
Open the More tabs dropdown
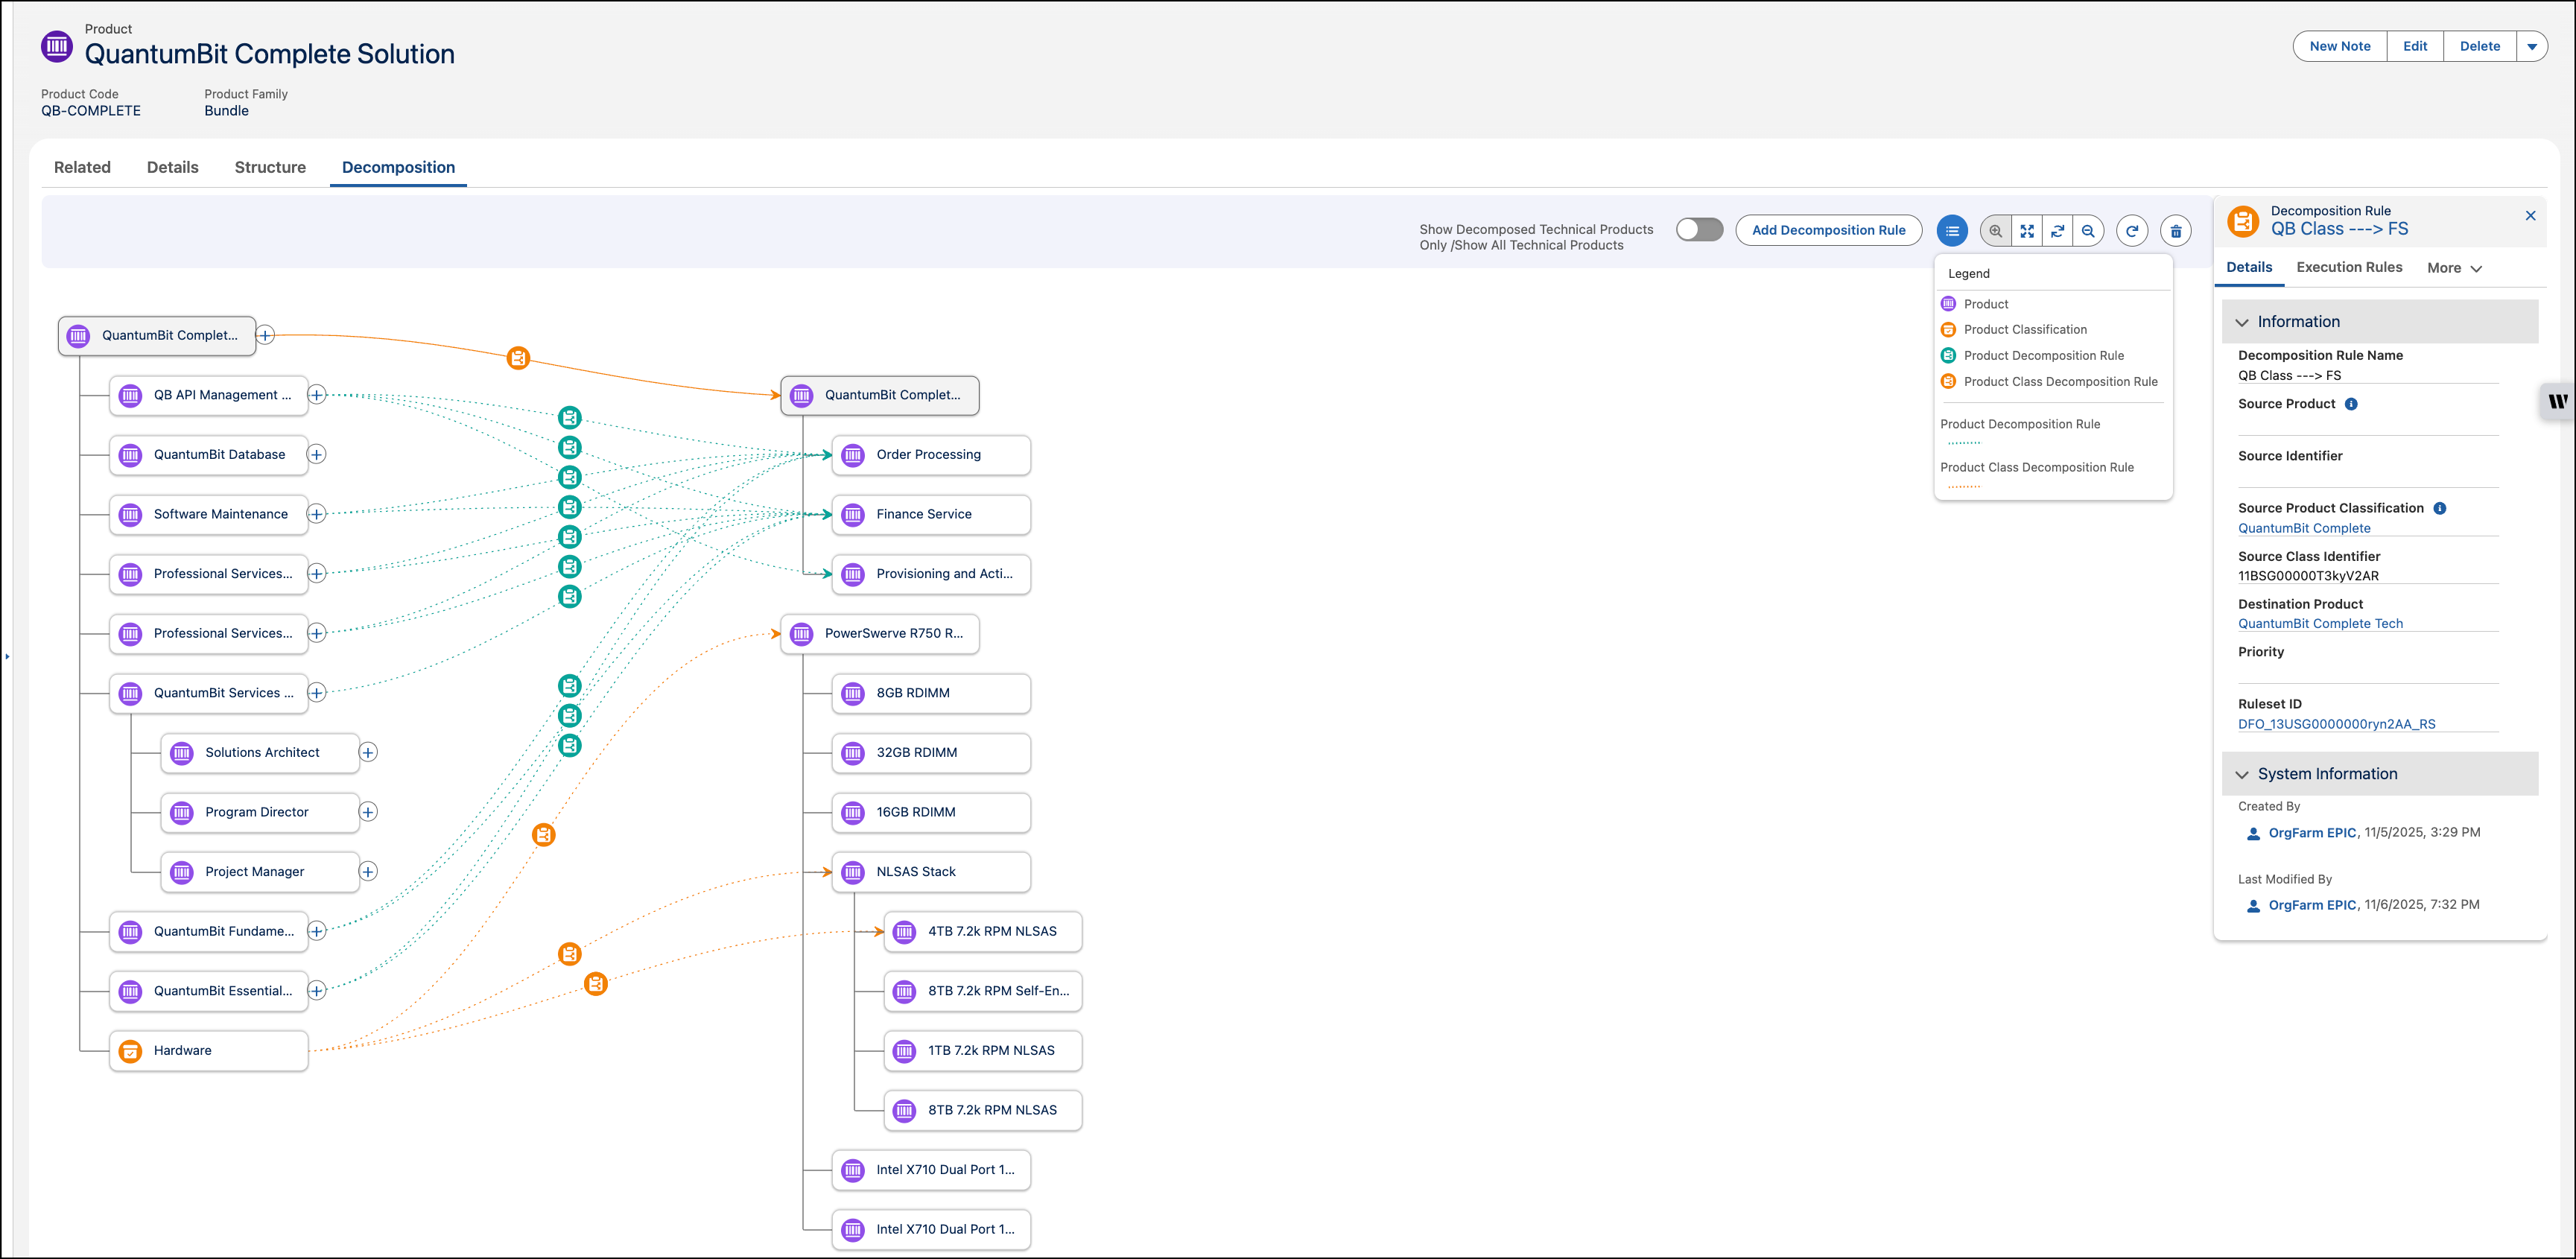coord(2454,268)
